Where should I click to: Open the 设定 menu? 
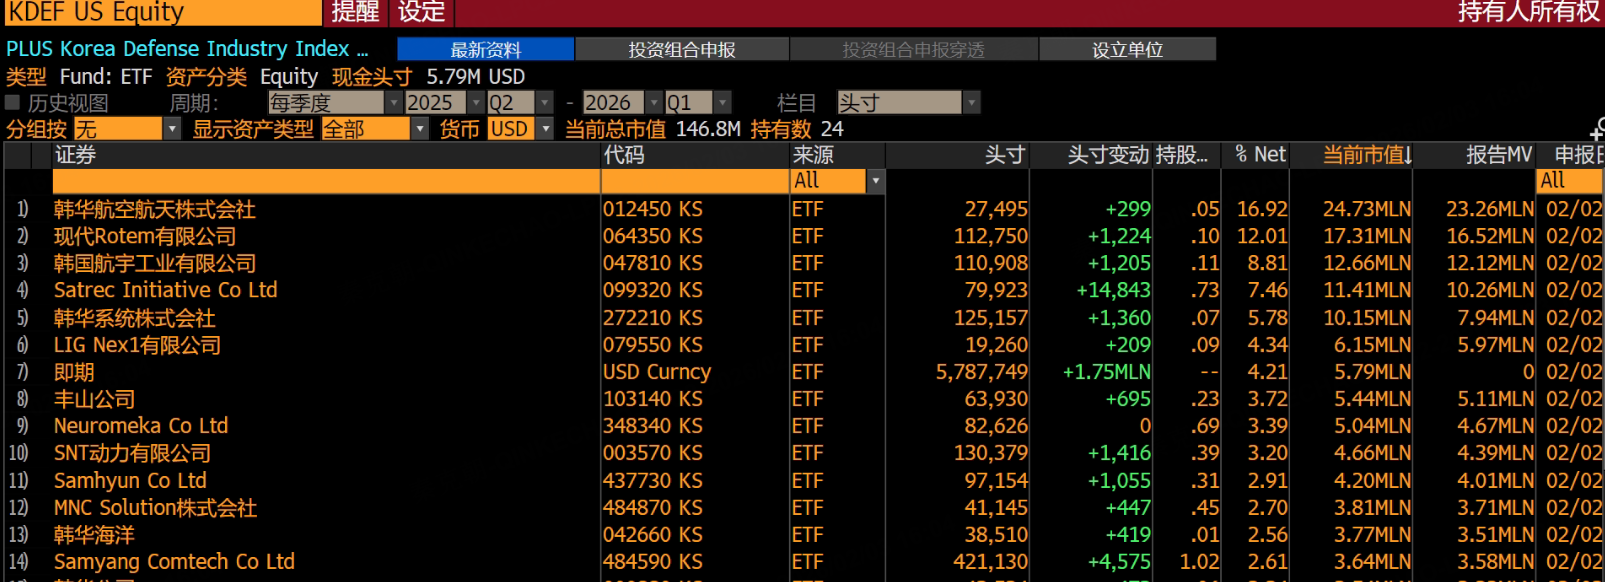click(x=421, y=12)
